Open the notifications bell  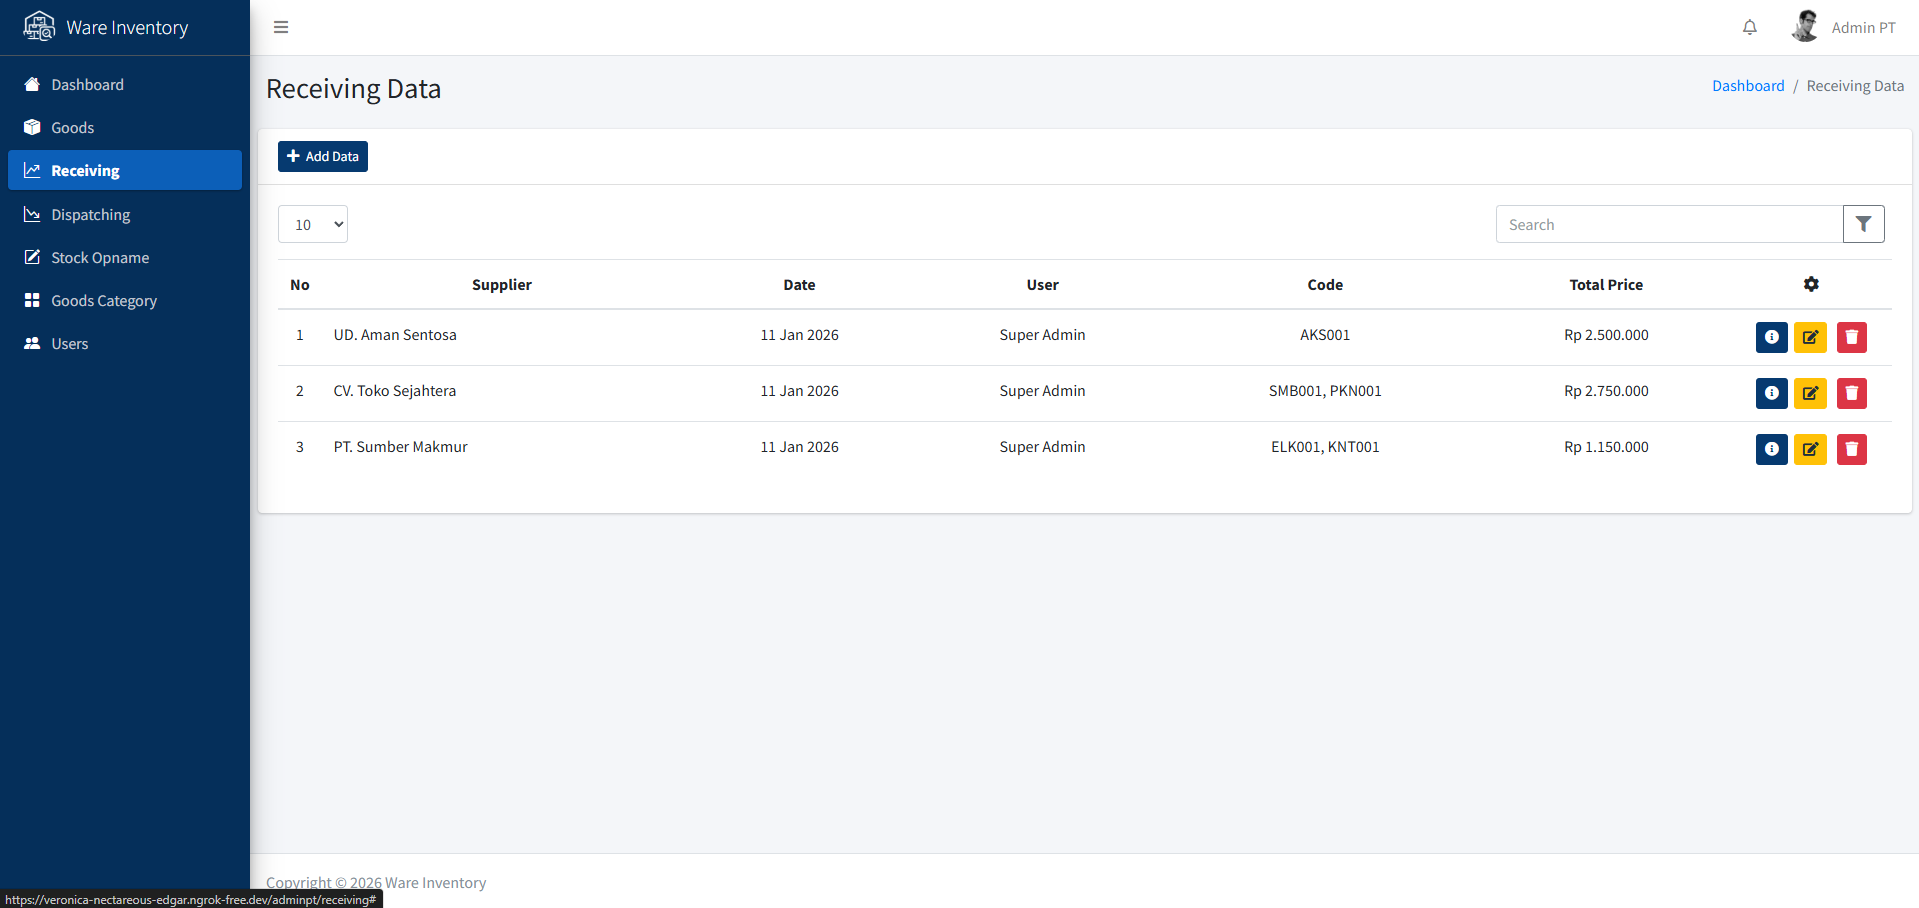[x=1749, y=27]
